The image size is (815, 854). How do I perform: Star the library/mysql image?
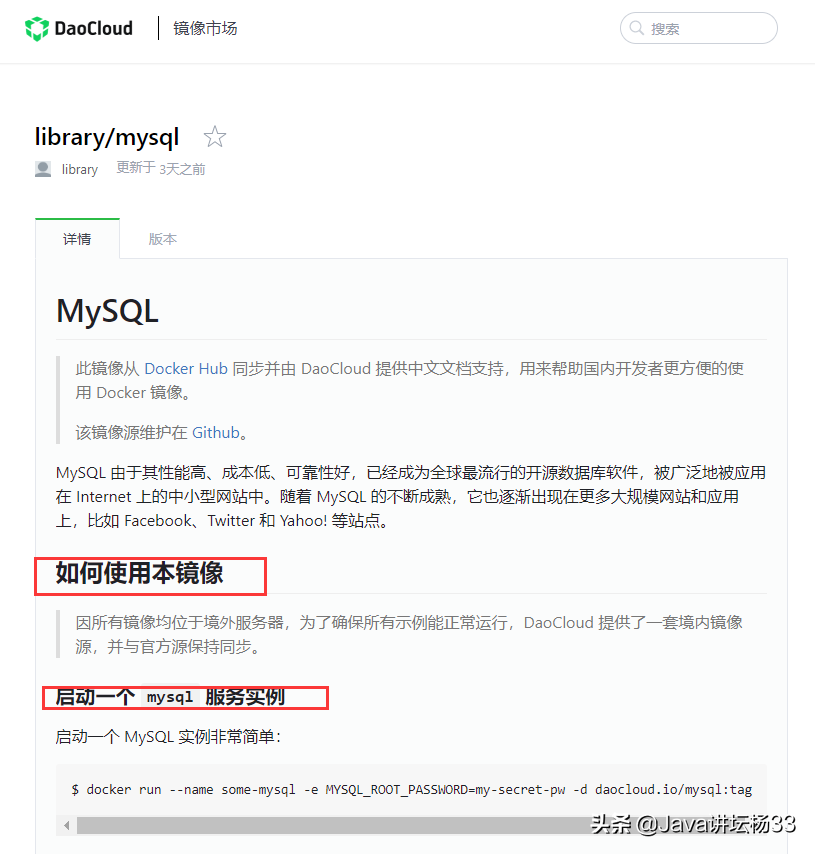[x=215, y=137]
